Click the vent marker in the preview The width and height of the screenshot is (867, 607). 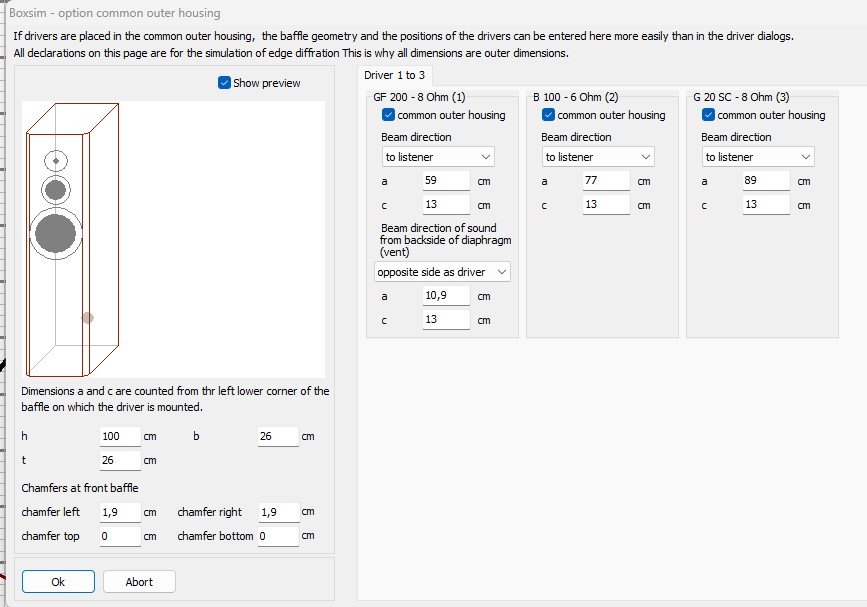coord(87,318)
